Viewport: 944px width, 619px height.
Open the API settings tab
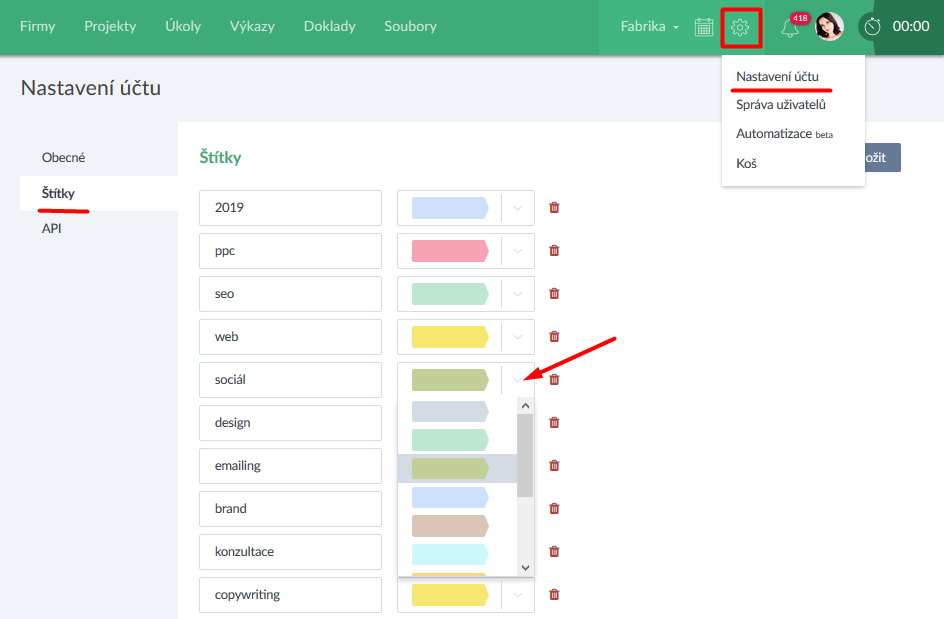[x=53, y=229]
